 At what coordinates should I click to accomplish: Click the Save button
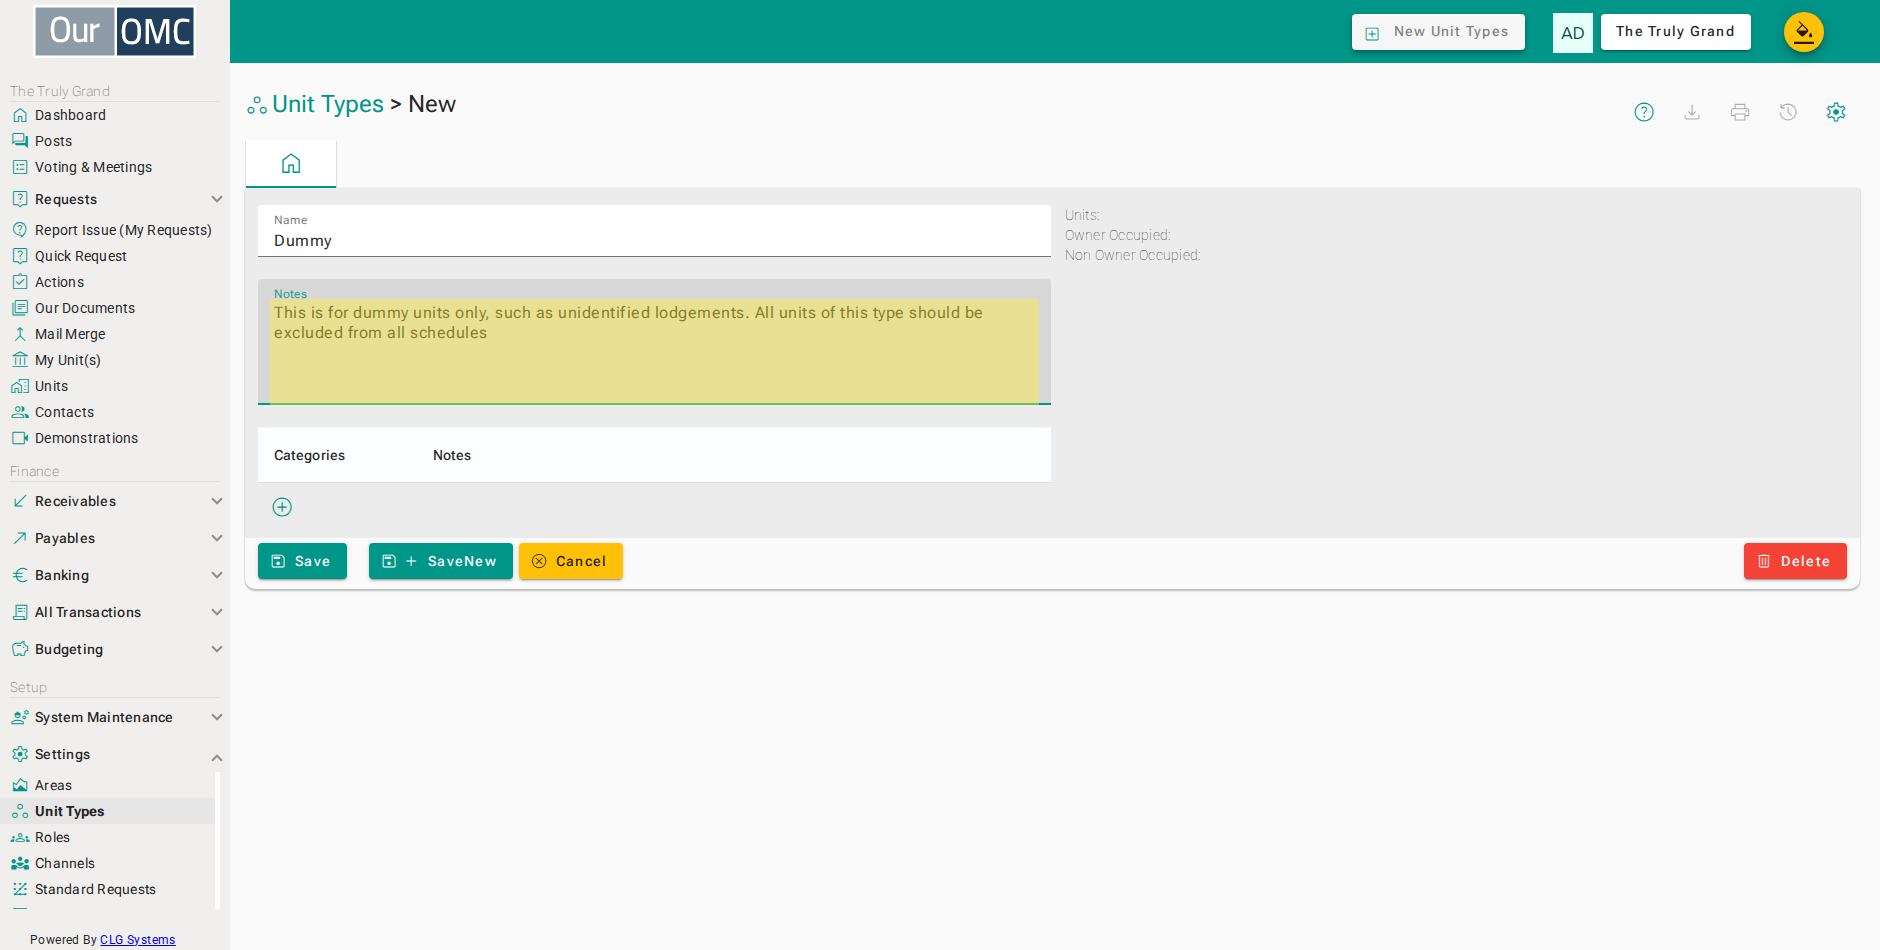(x=302, y=561)
